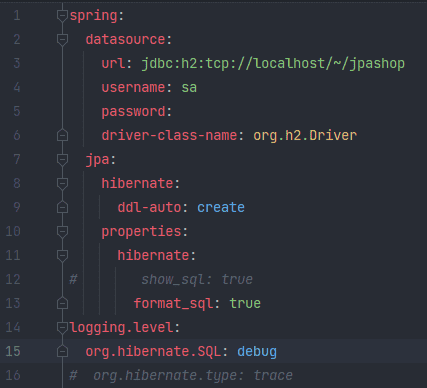
Task: Click the 'url' key
Action: [x=113, y=63]
